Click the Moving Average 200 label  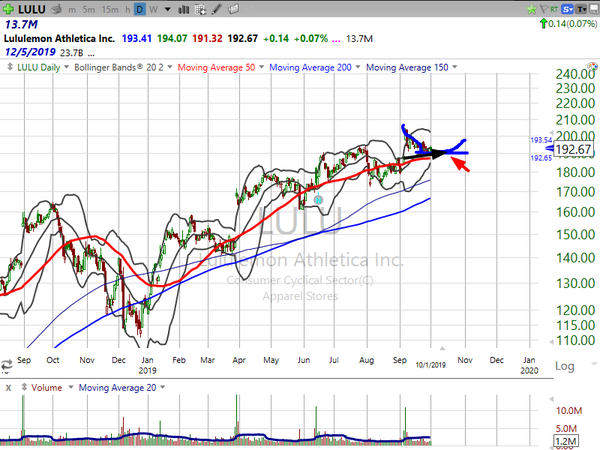[315, 67]
